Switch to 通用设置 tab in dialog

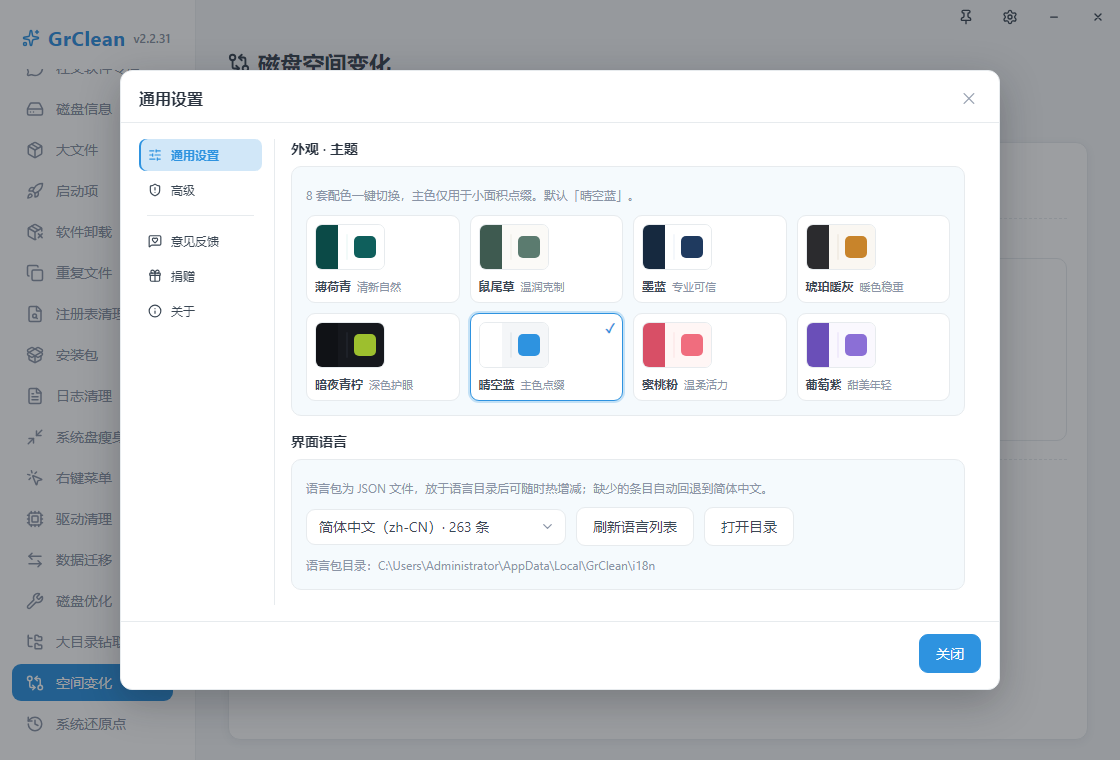tap(201, 155)
